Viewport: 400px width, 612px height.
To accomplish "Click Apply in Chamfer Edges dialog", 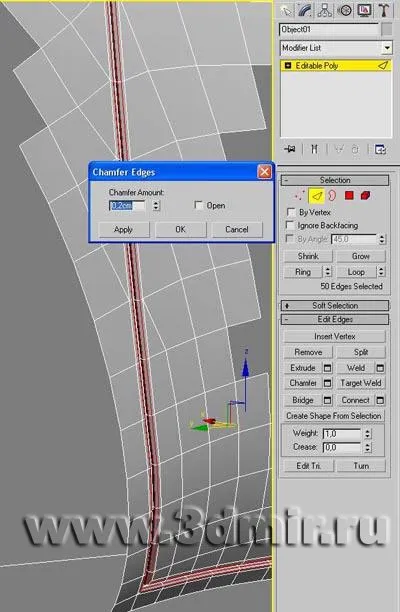I will click(x=124, y=230).
